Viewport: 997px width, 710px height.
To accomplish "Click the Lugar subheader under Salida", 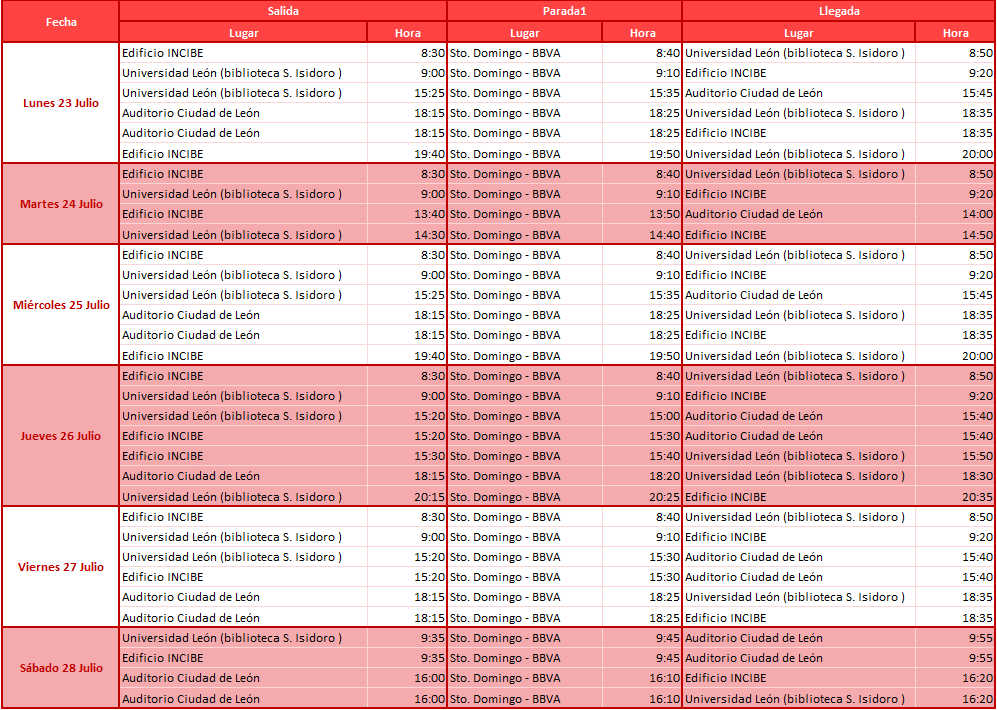I will (243, 33).
